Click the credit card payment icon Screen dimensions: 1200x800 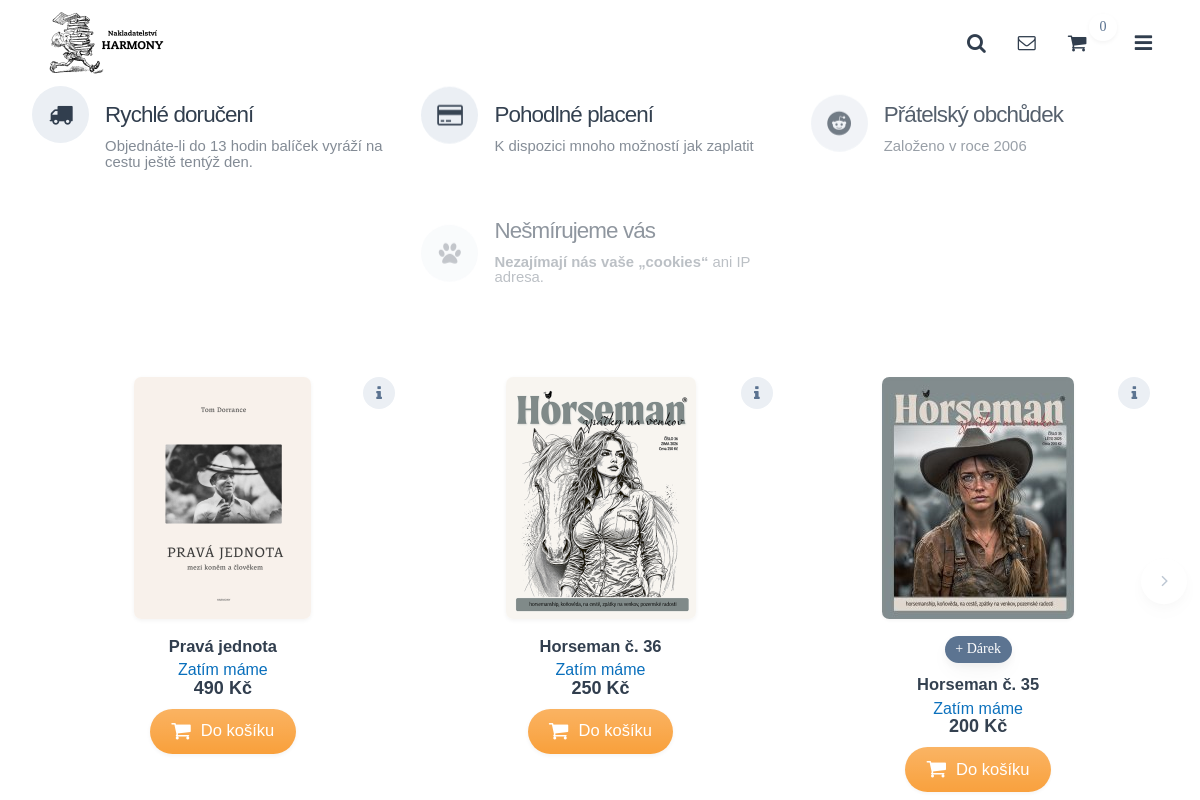click(x=450, y=115)
